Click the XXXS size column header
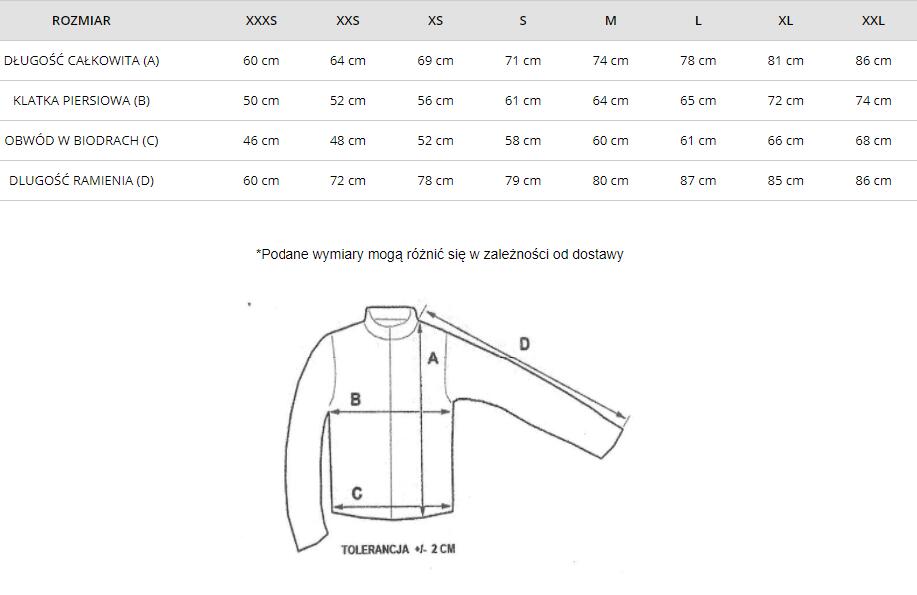Screen dimensions: 917x595 (261, 20)
